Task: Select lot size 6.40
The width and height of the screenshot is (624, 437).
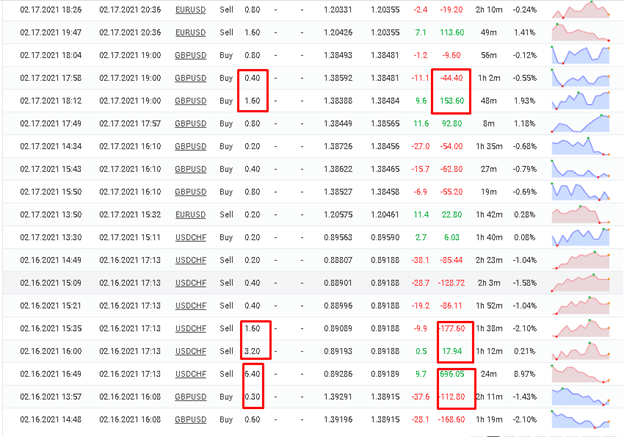Action: coord(252,374)
